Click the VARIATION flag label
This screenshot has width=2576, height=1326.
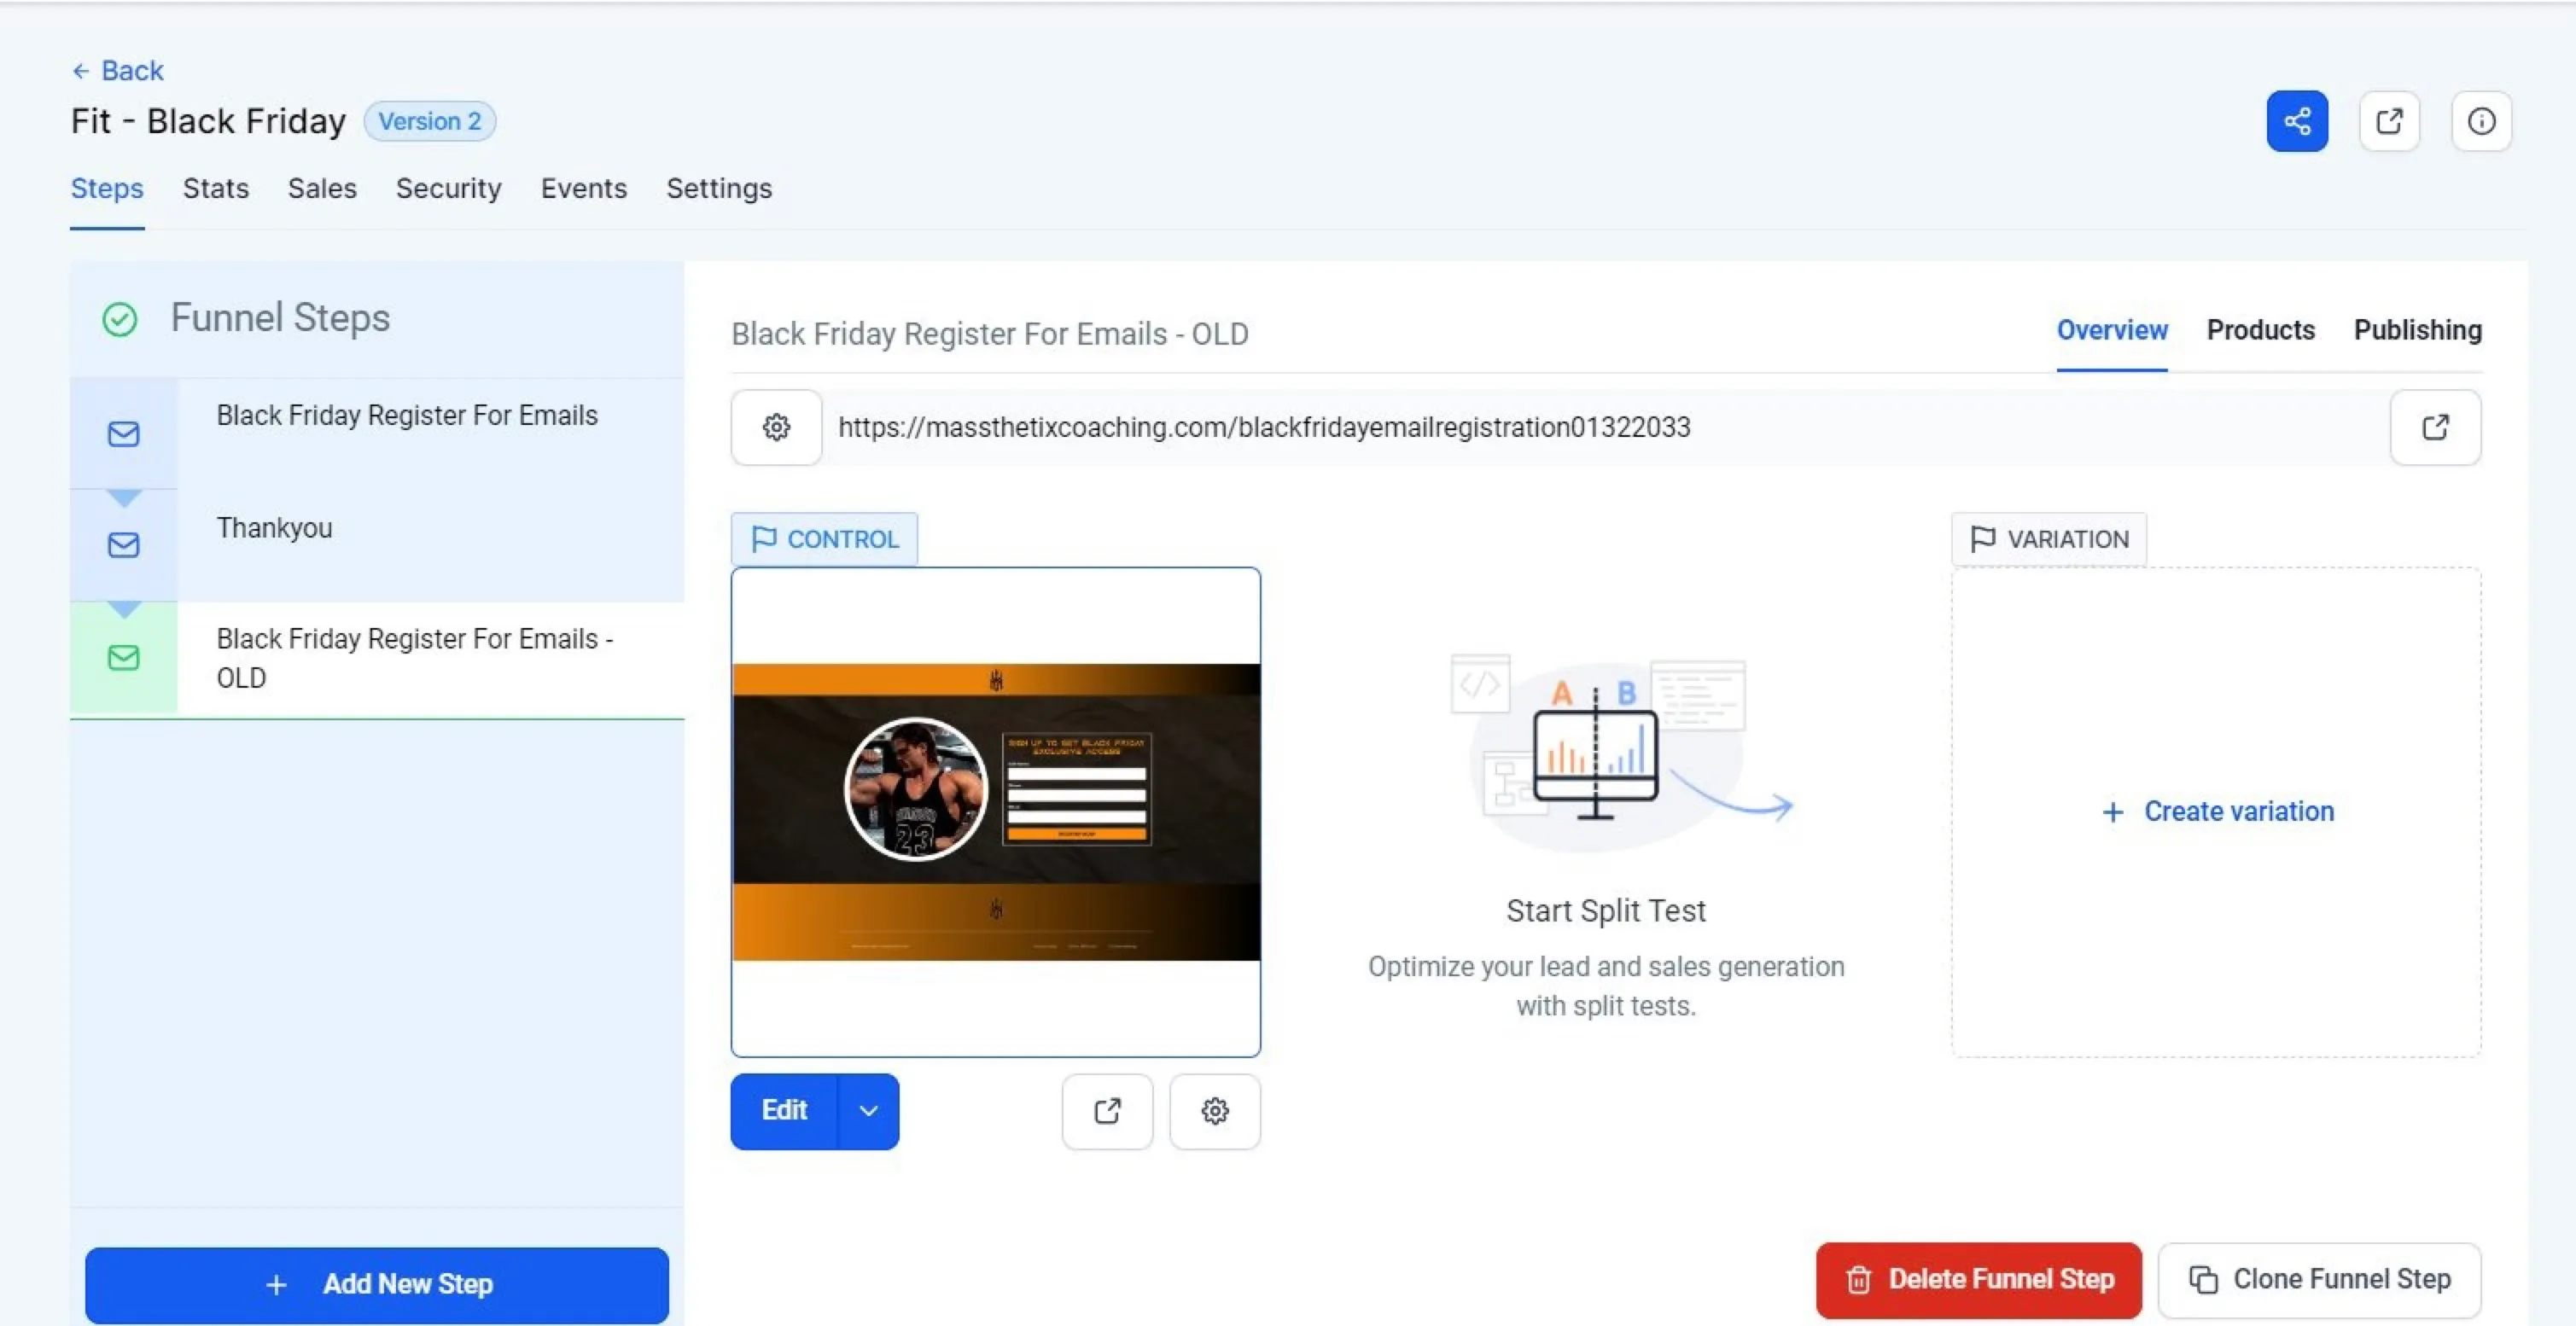tap(2048, 539)
